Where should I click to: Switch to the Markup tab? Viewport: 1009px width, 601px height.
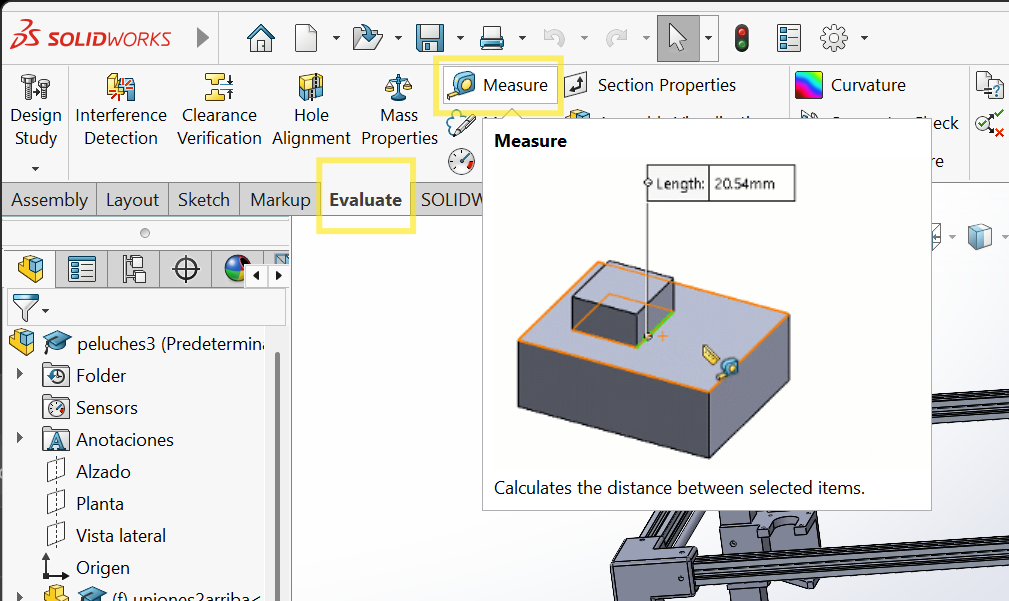(280, 199)
